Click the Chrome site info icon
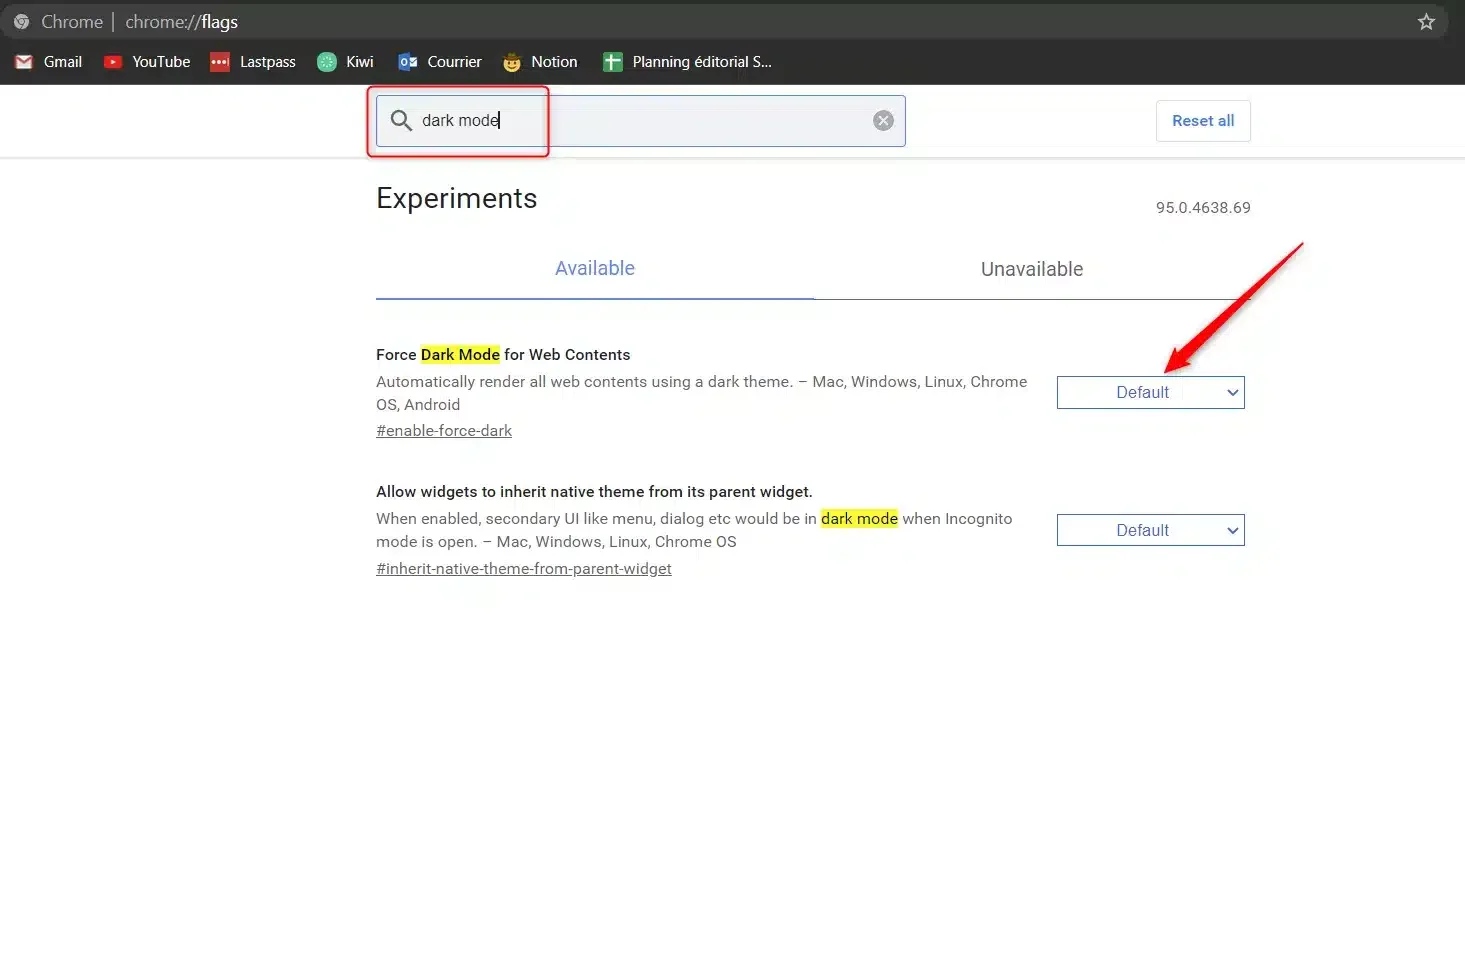This screenshot has height=953, width=1465. [x=21, y=22]
